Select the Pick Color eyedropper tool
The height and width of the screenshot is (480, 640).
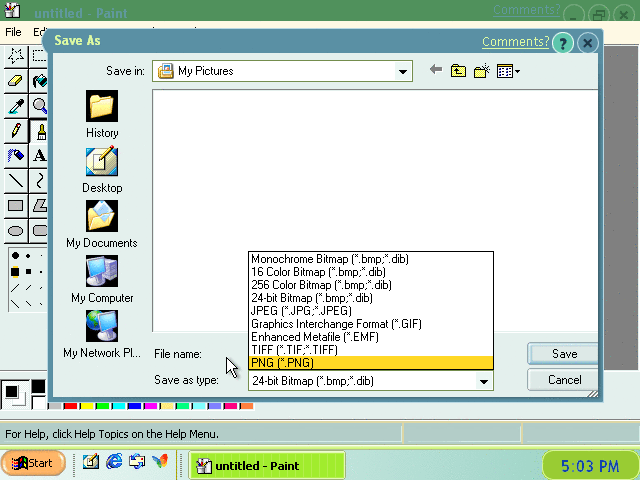click(x=16, y=106)
